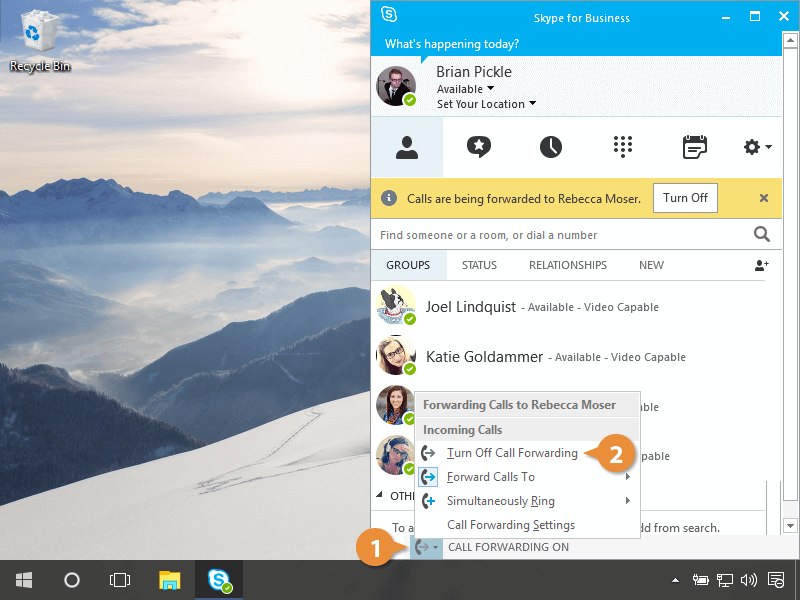Select Turn Off Call Forwarding menu item
The width and height of the screenshot is (800, 600).
(x=512, y=453)
